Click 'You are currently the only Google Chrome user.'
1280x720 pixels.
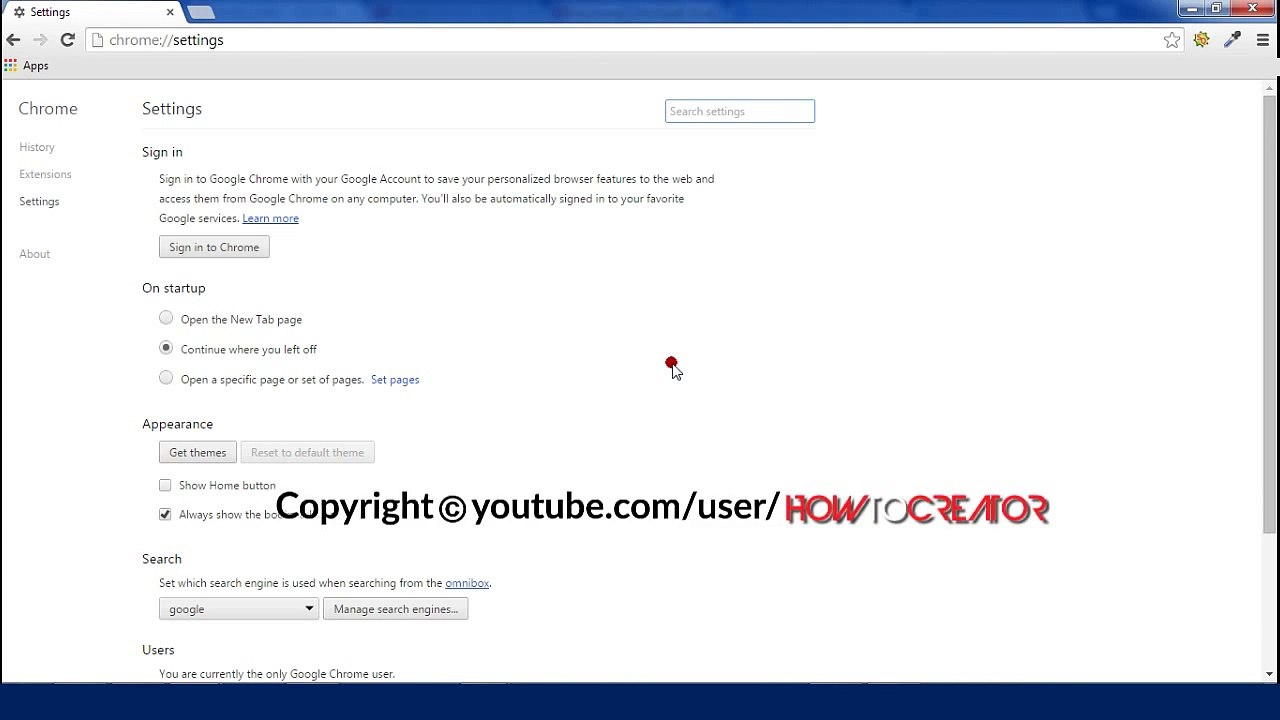(277, 674)
